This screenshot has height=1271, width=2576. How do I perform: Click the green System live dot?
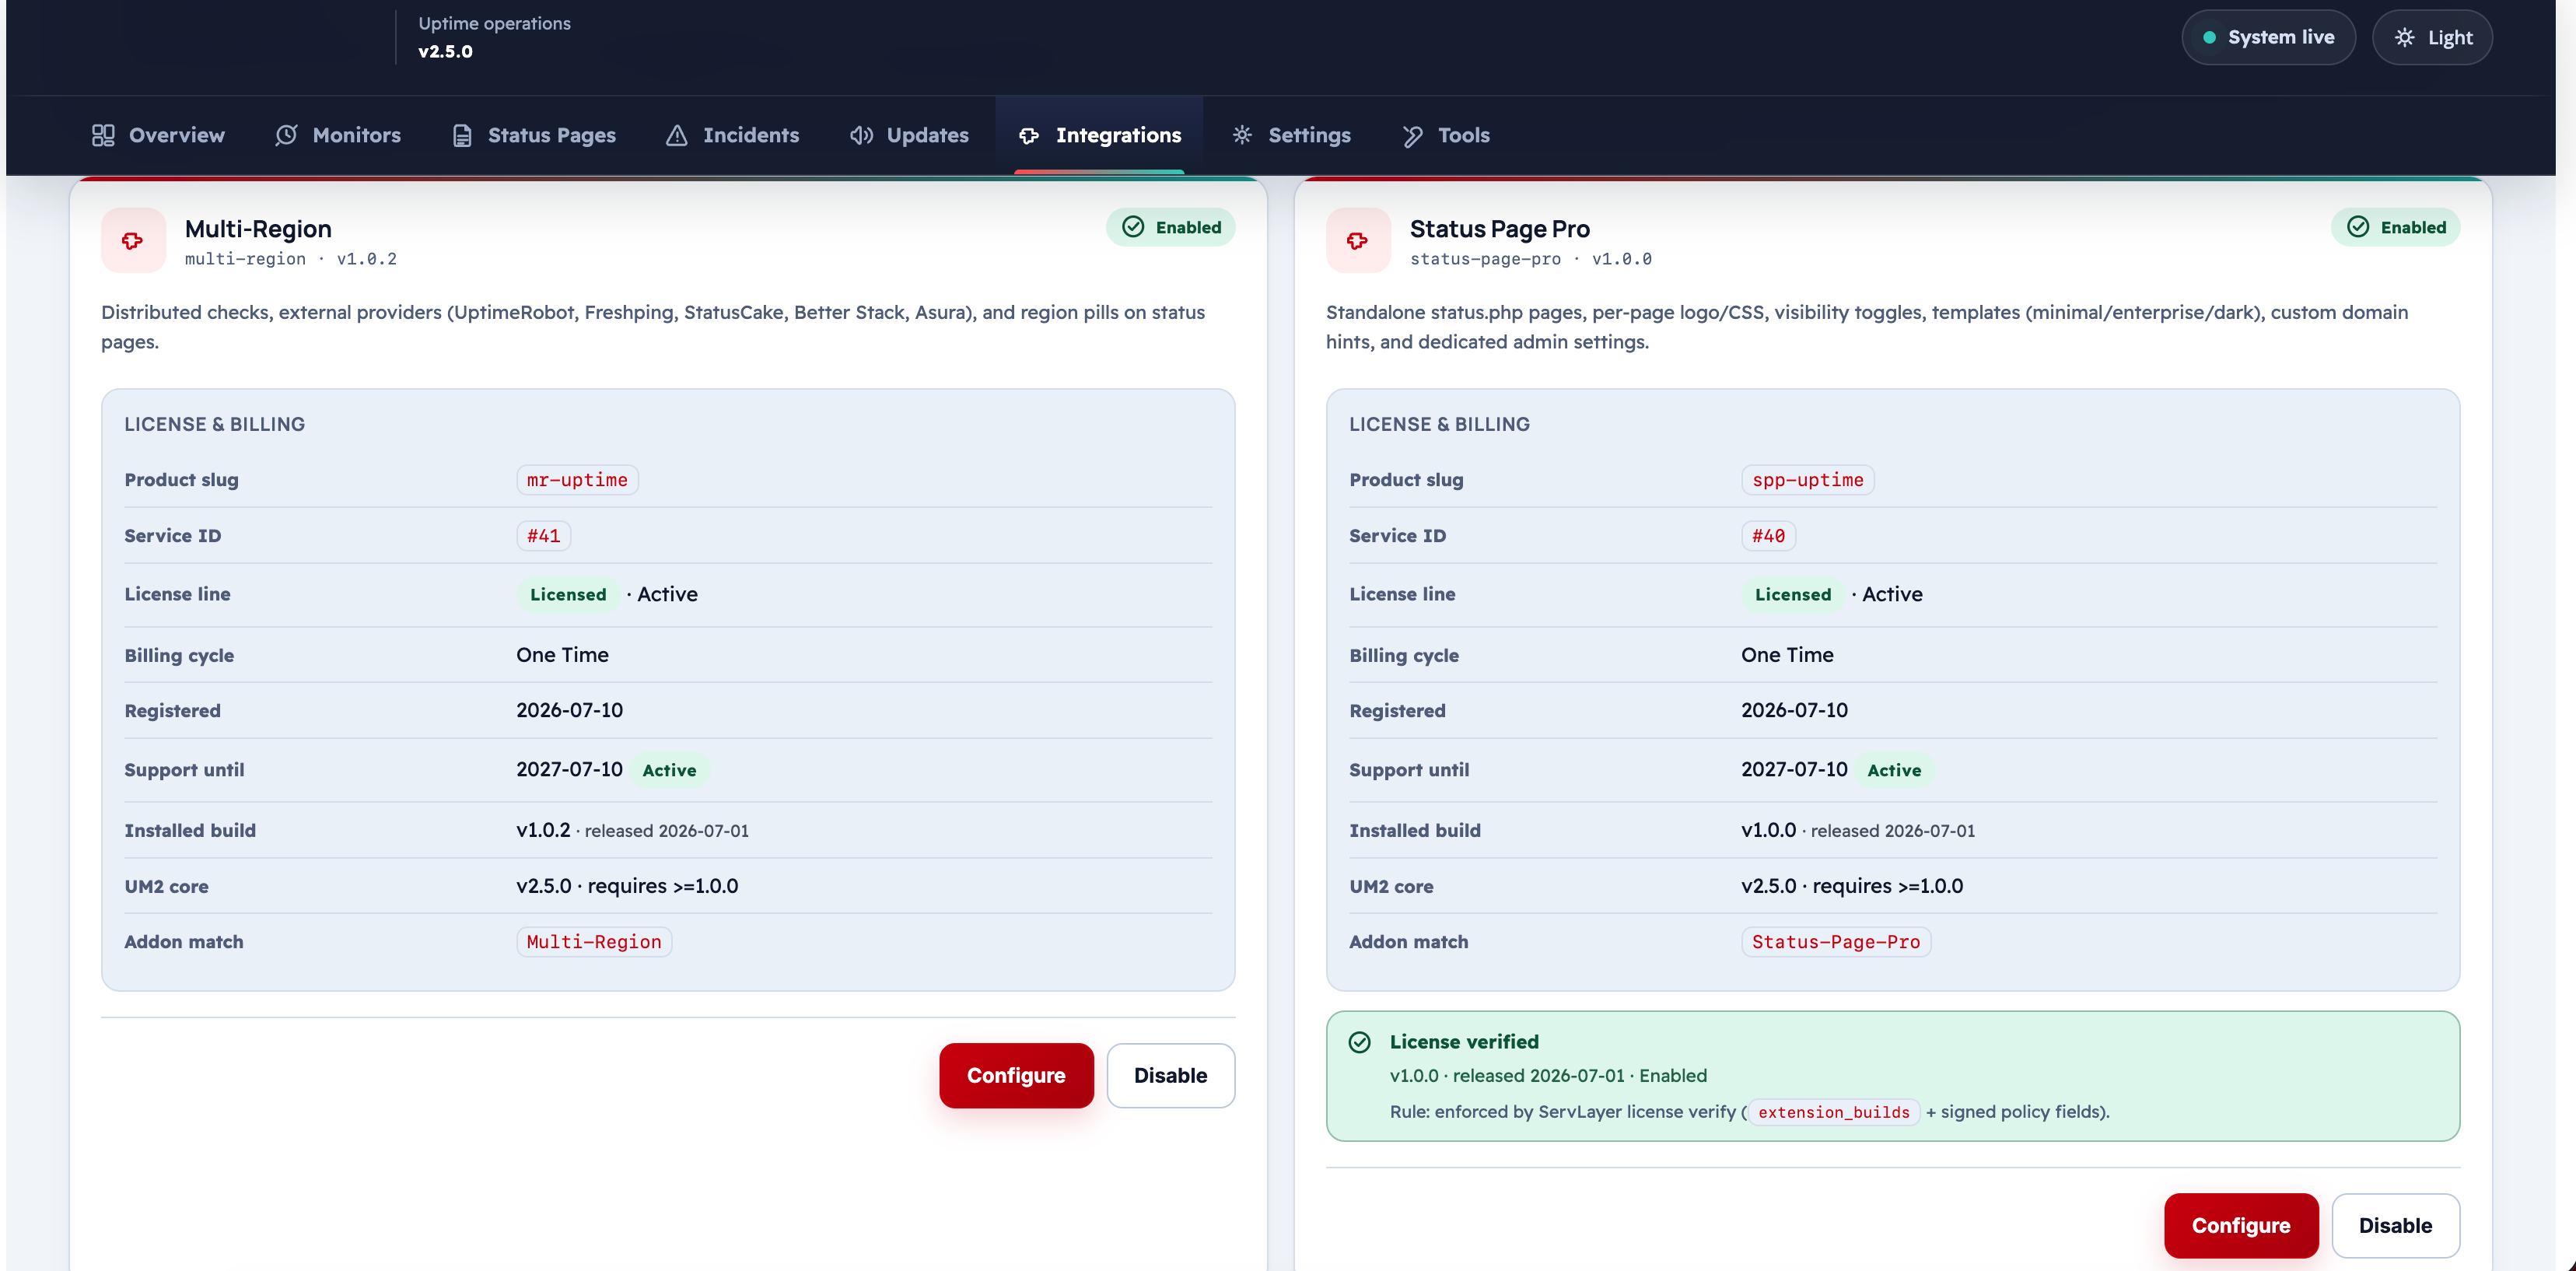2209,37
